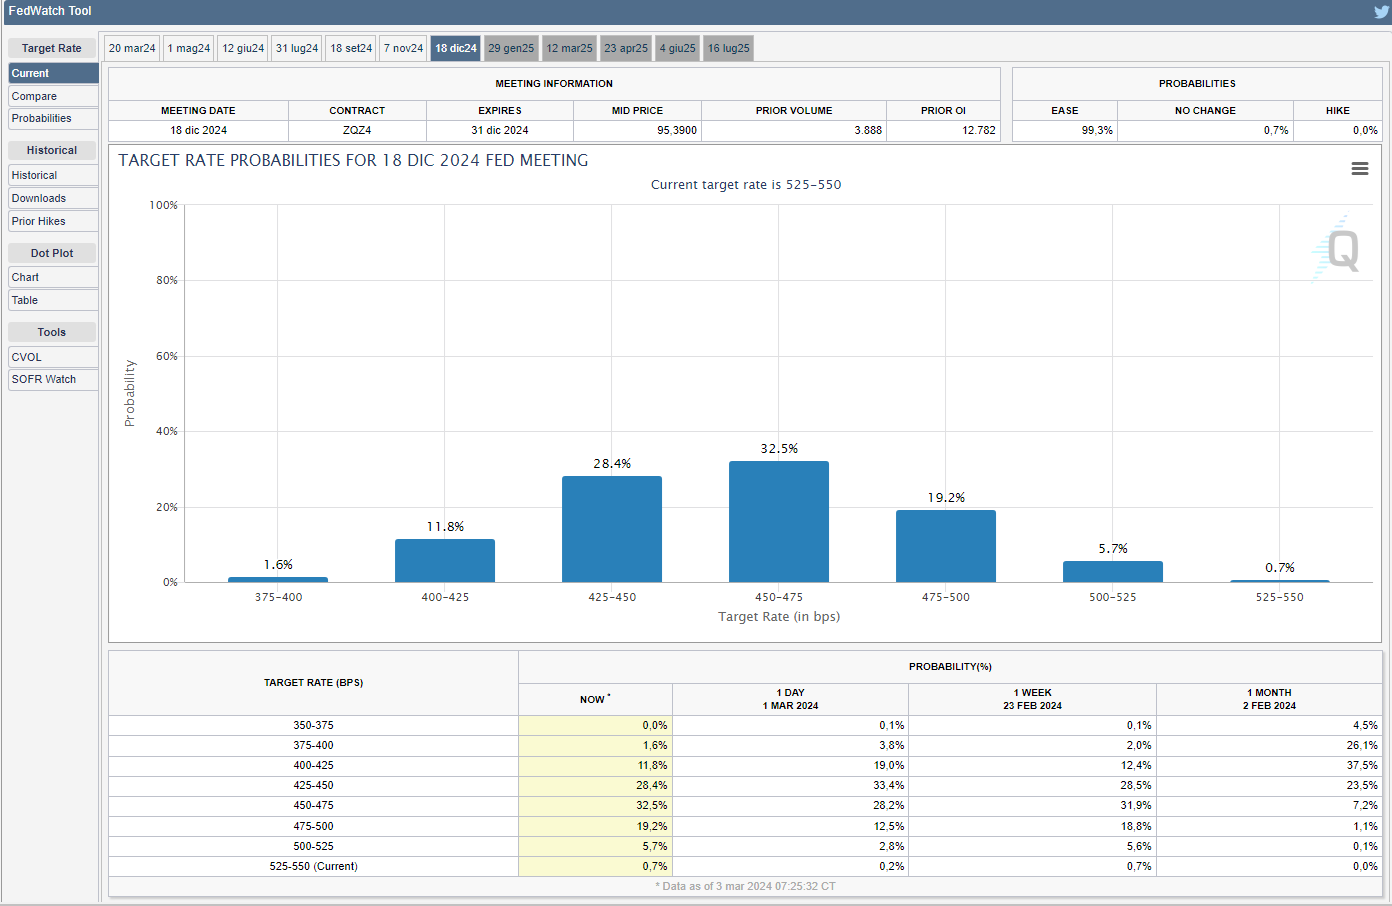This screenshot has height=906, width=1392.
Task: Go to Downloads in sidebar
Action: click(53, 198)
